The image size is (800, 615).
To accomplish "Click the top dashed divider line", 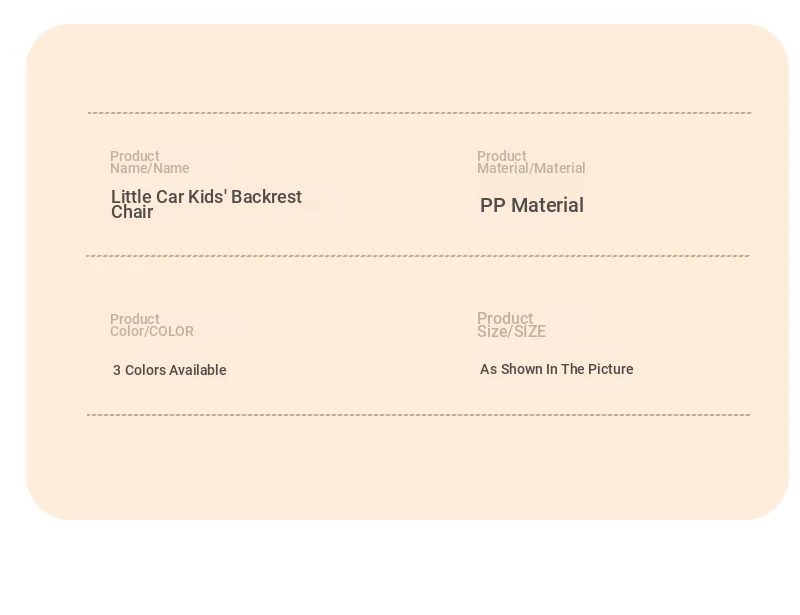I will [x=419, y=113].
